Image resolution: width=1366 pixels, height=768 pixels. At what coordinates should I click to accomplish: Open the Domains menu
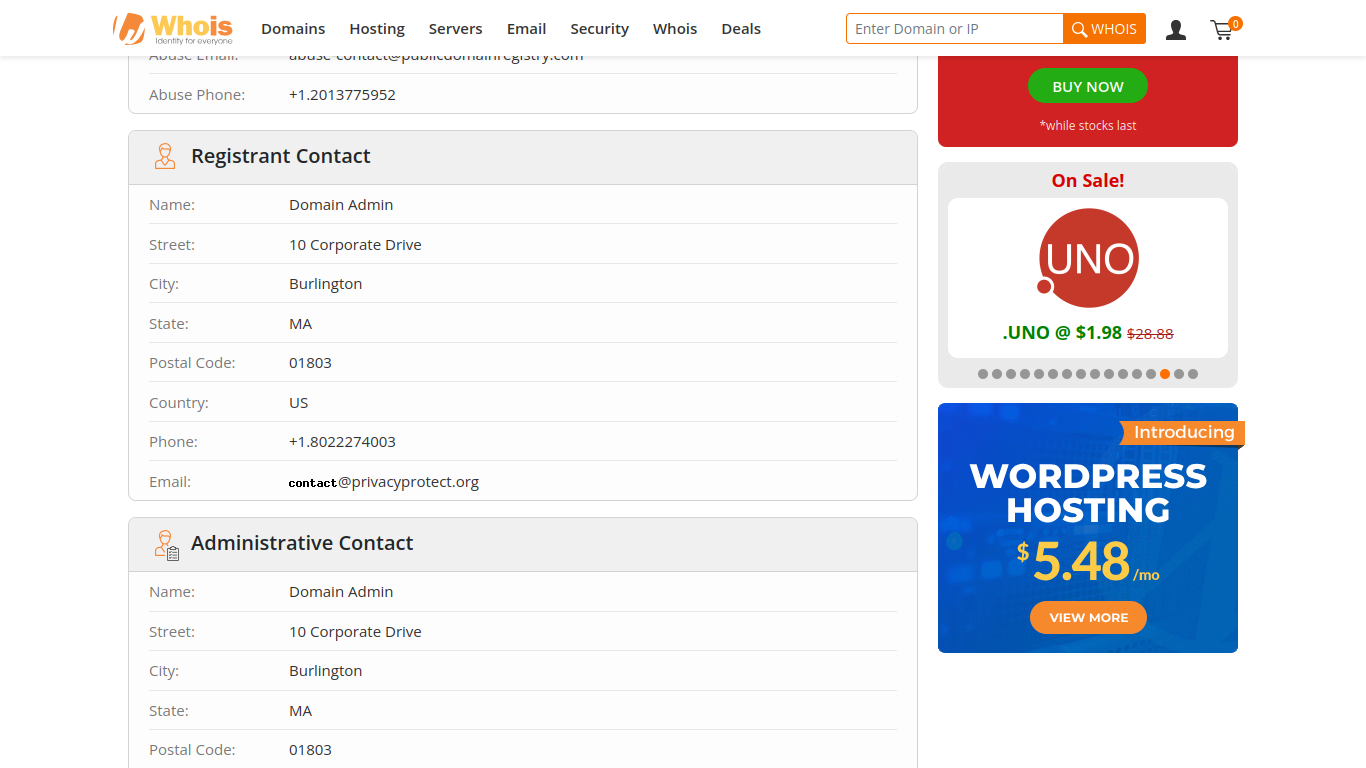(293, 29)
